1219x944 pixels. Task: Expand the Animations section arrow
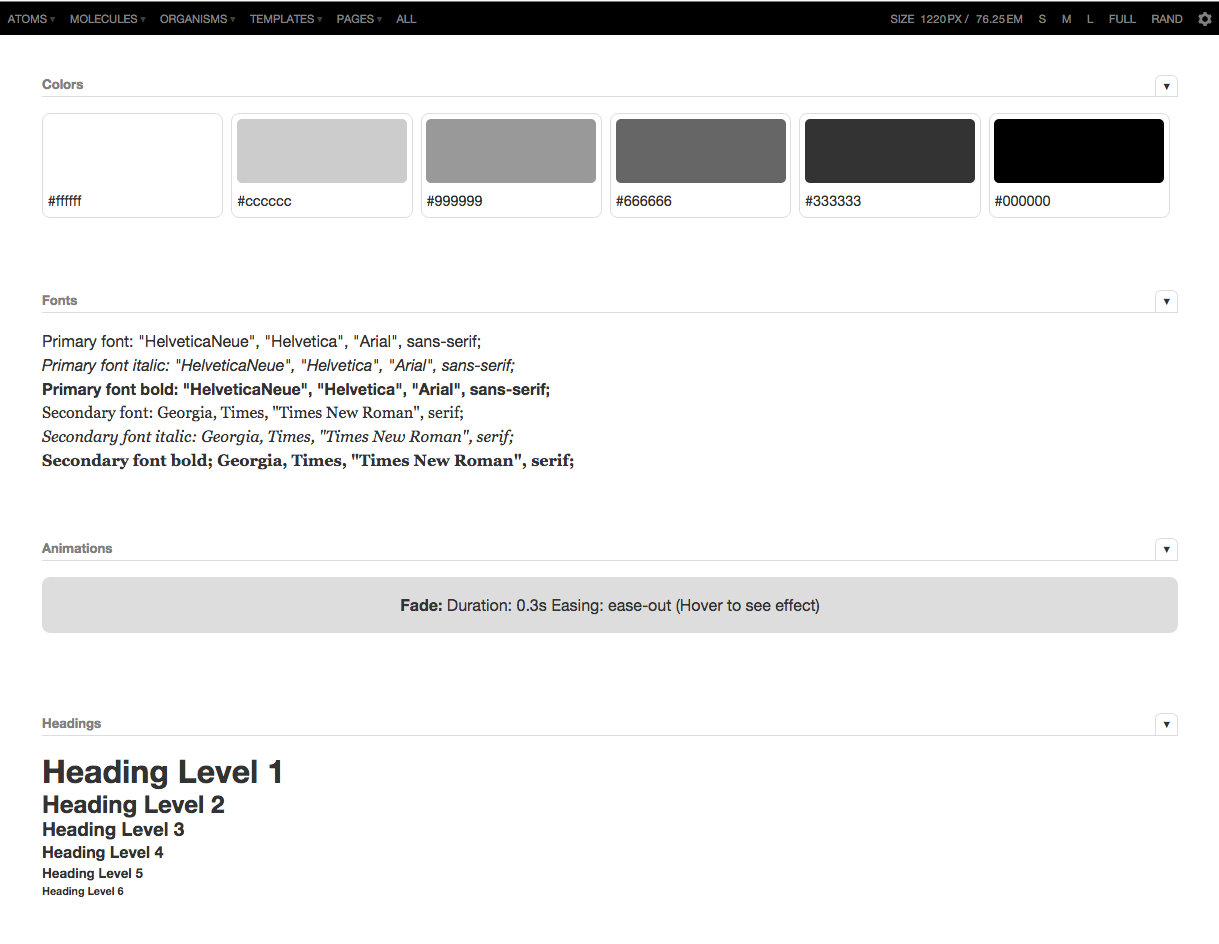click(x=1166, y=550)
